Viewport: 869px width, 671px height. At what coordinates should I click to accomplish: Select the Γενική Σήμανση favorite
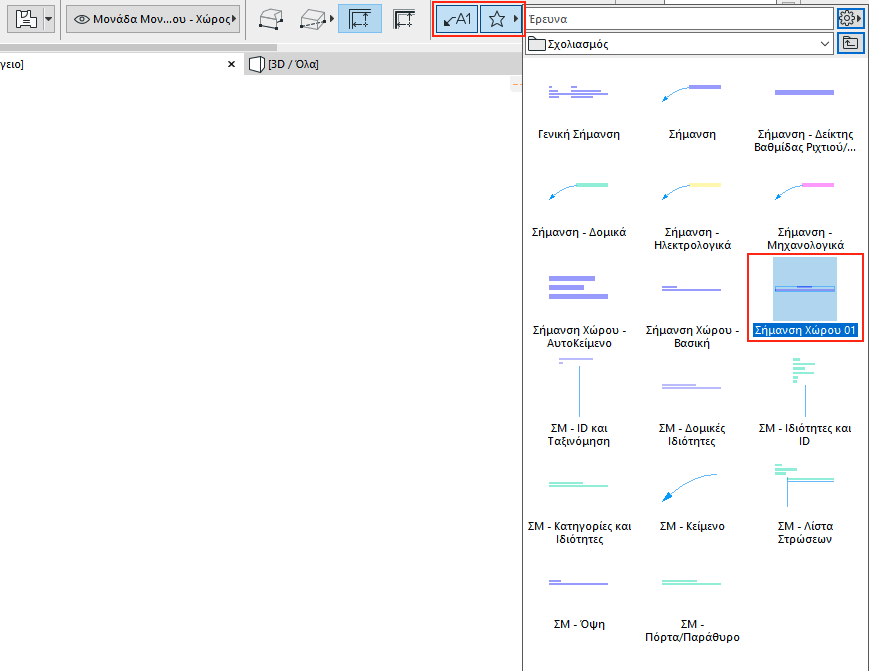579,111
